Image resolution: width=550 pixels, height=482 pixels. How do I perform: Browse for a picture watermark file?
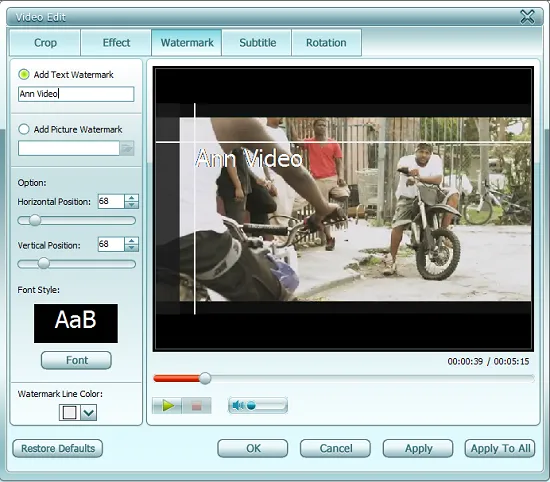coord(127,148)
